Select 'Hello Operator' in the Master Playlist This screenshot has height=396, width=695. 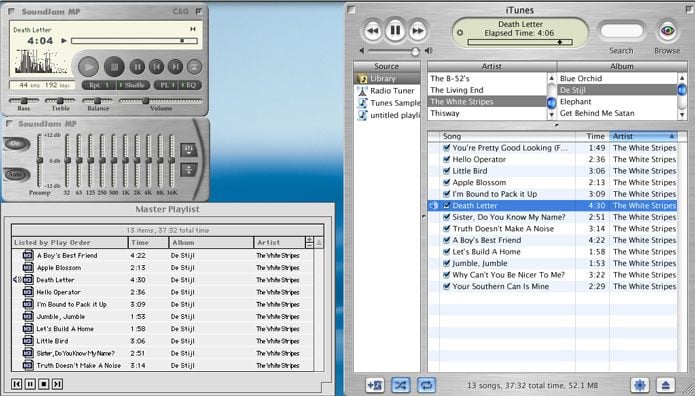58,292
